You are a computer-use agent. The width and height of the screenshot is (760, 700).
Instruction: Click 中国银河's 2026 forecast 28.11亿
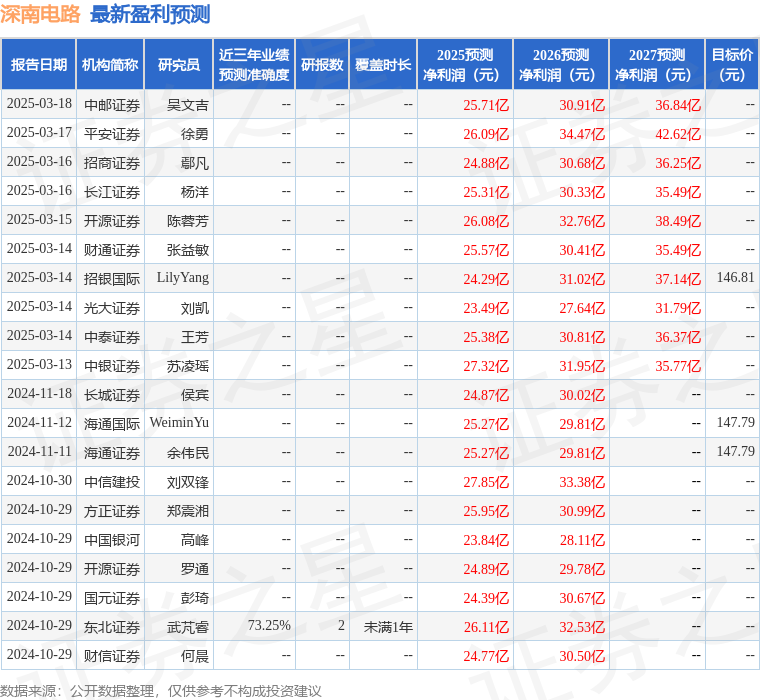[x=582, y=540]
